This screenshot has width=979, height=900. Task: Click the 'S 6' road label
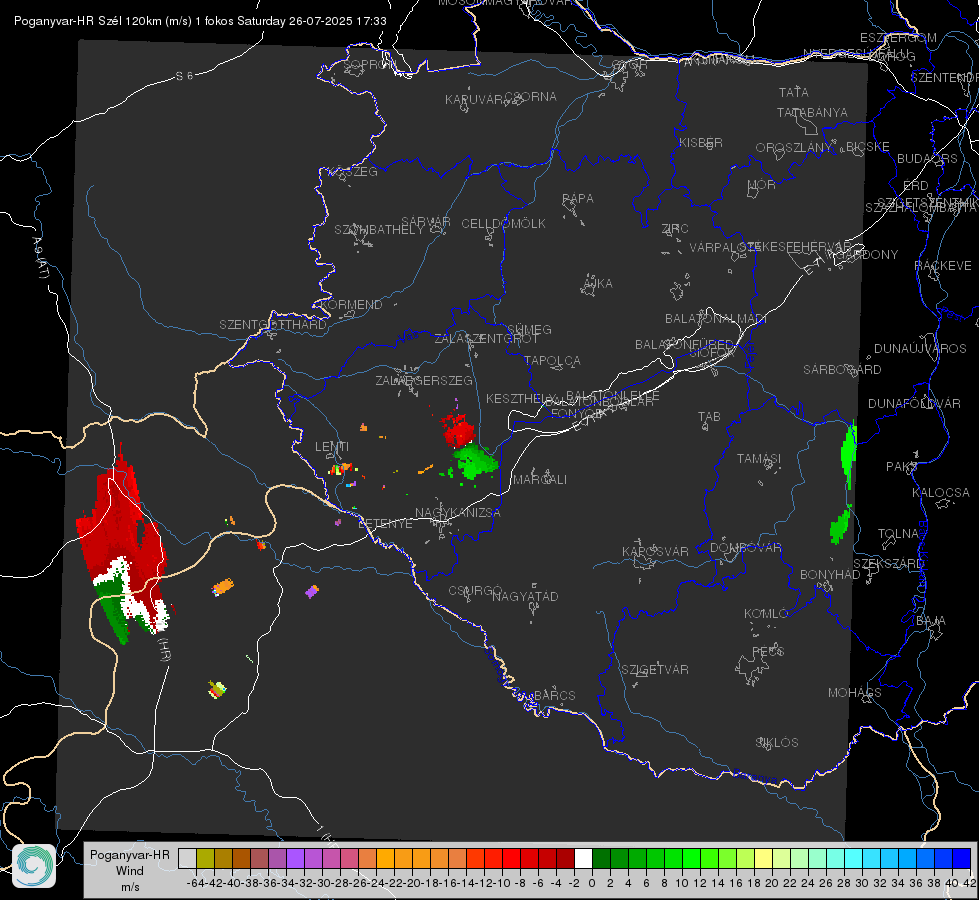[x=184, y=76]
